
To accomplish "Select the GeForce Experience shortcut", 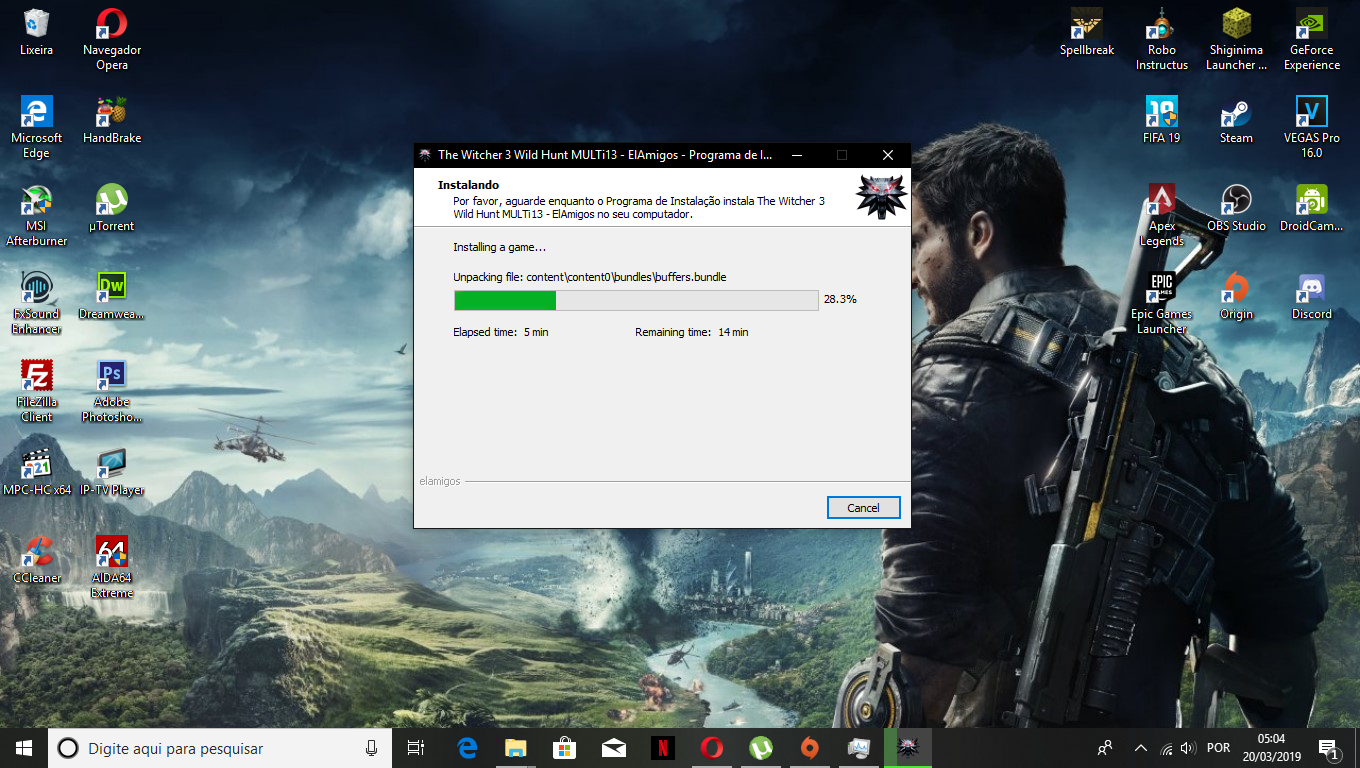I will 1312,40.
